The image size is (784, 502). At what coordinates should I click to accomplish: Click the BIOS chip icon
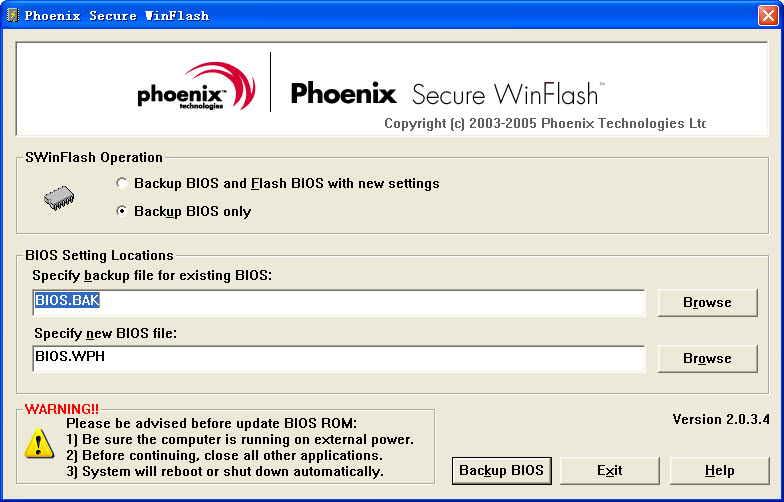pyautogui.click(x=59, y=198)
